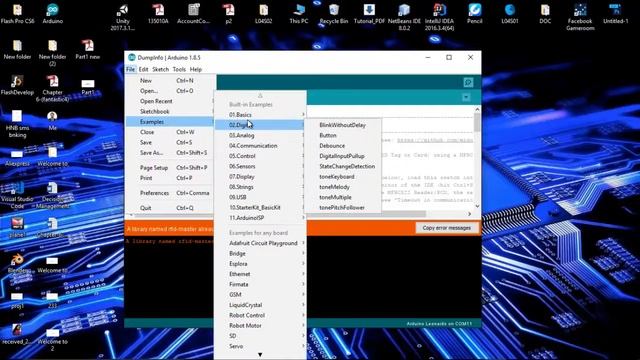Expand Adafruit Circuit Playground examples
The height and width of the screenshot is (360, 640).
(x=260, y=243)
